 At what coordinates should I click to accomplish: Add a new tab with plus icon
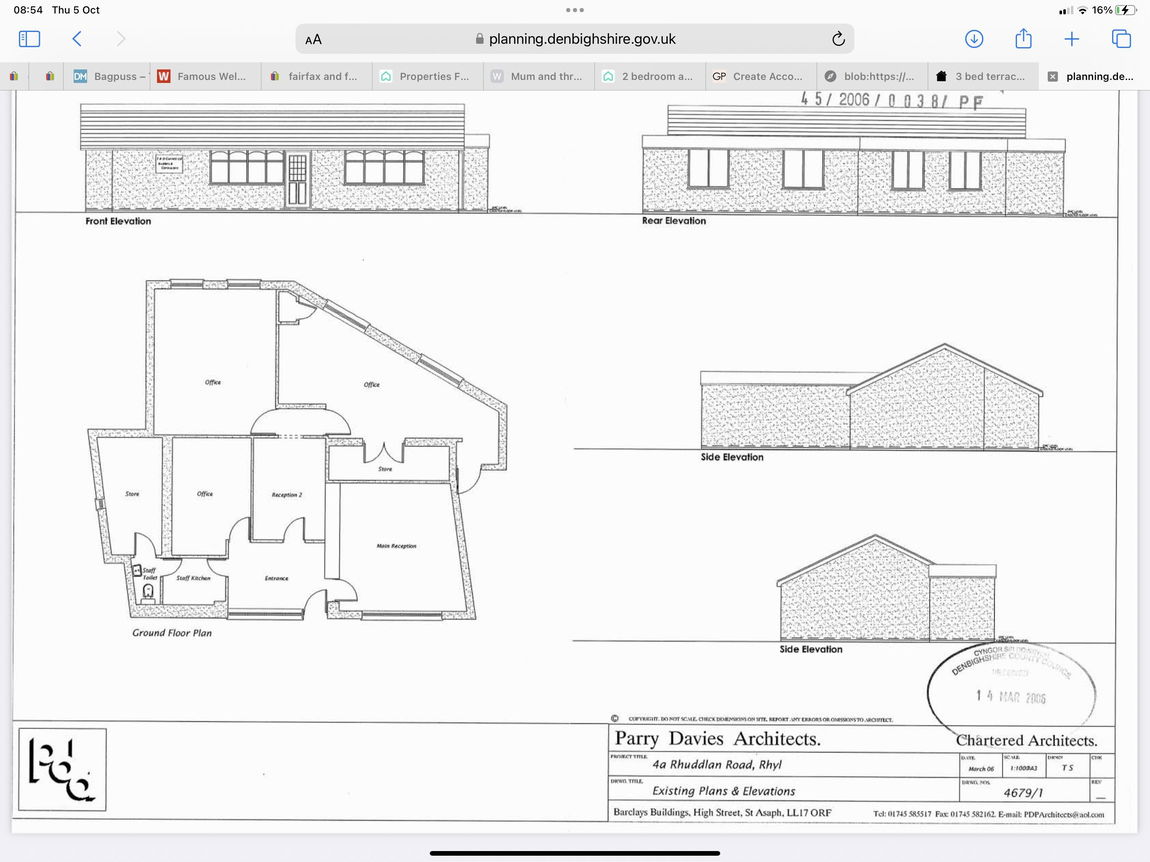coord(1072,39)
